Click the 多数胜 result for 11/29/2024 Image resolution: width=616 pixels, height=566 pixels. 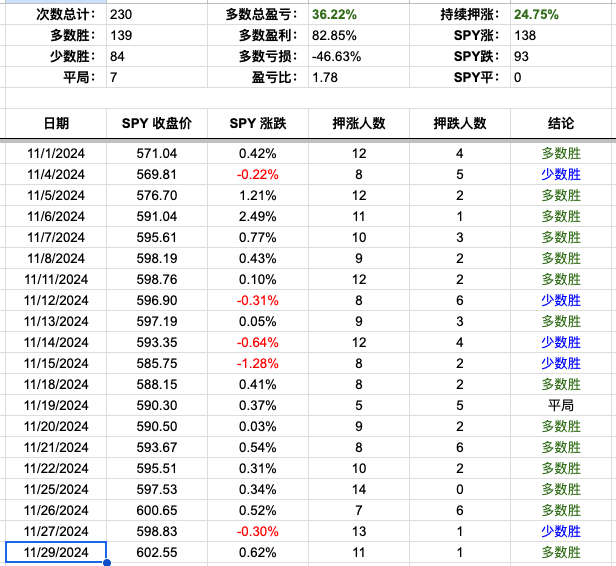561,553
